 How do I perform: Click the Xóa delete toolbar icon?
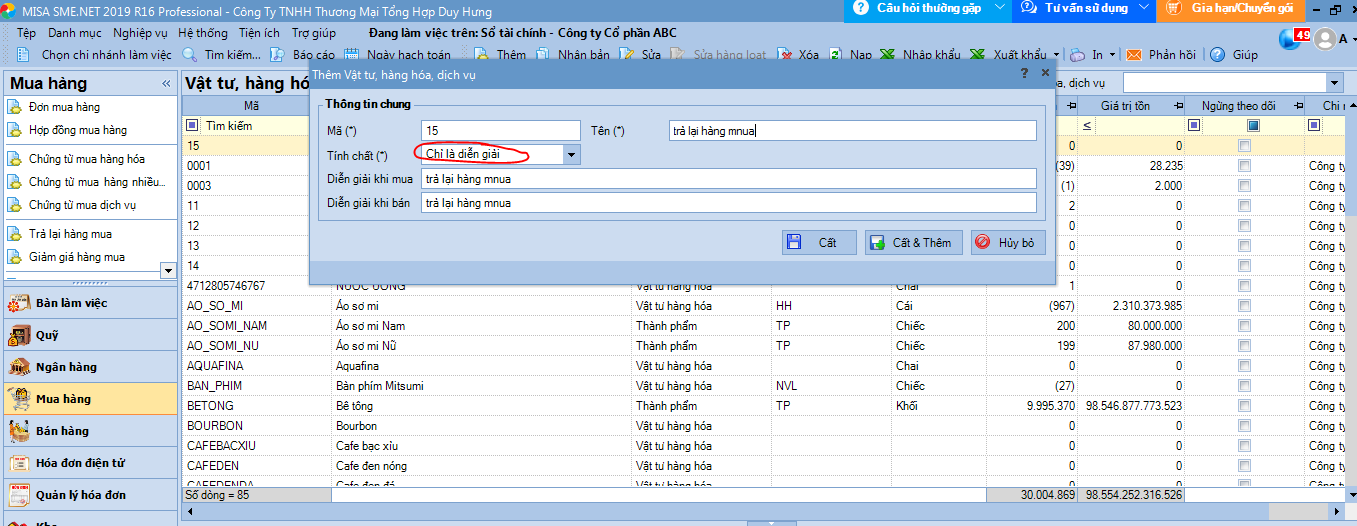pos(784,55)
